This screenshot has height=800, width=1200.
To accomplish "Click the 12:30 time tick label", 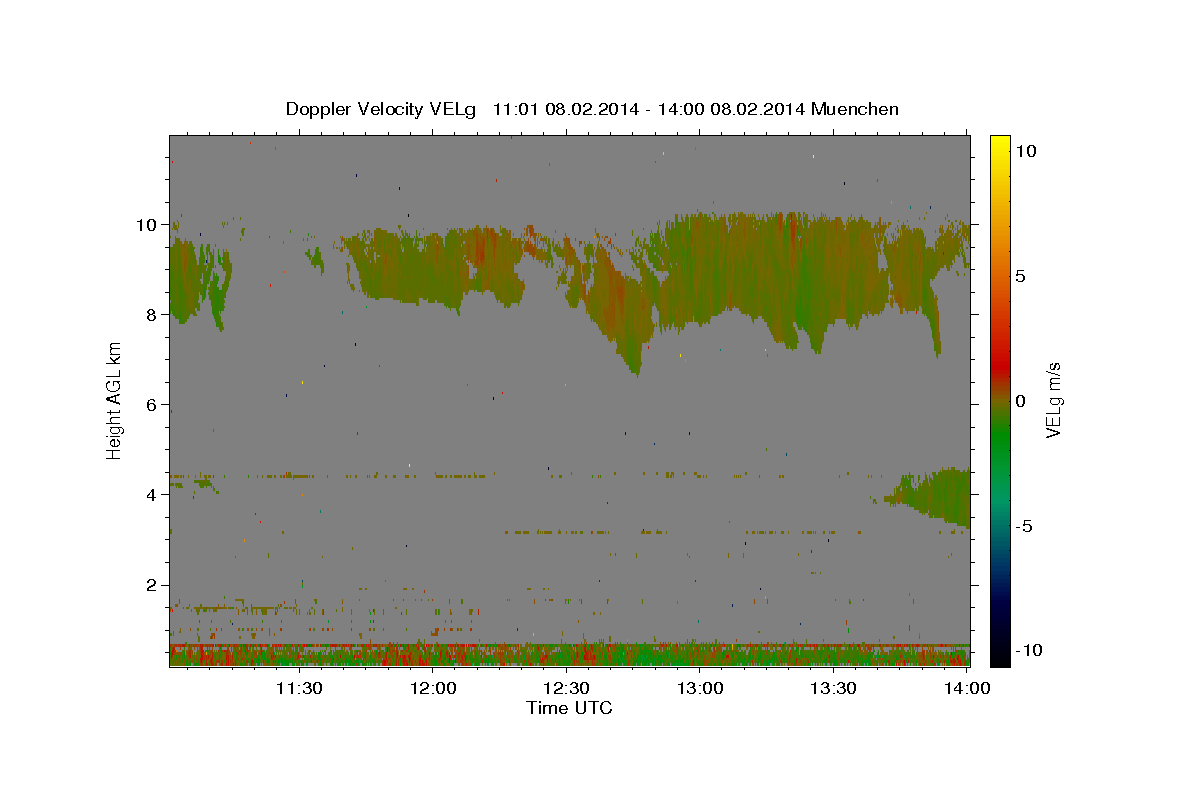I will [566, 688].
